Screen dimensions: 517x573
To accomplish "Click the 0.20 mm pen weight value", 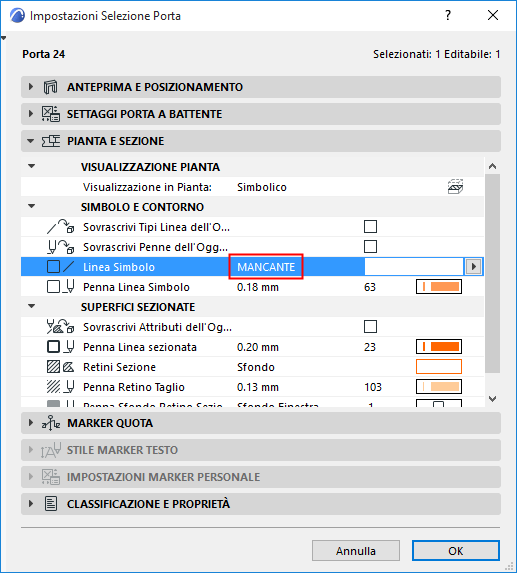I will click(x=258, y=347).
